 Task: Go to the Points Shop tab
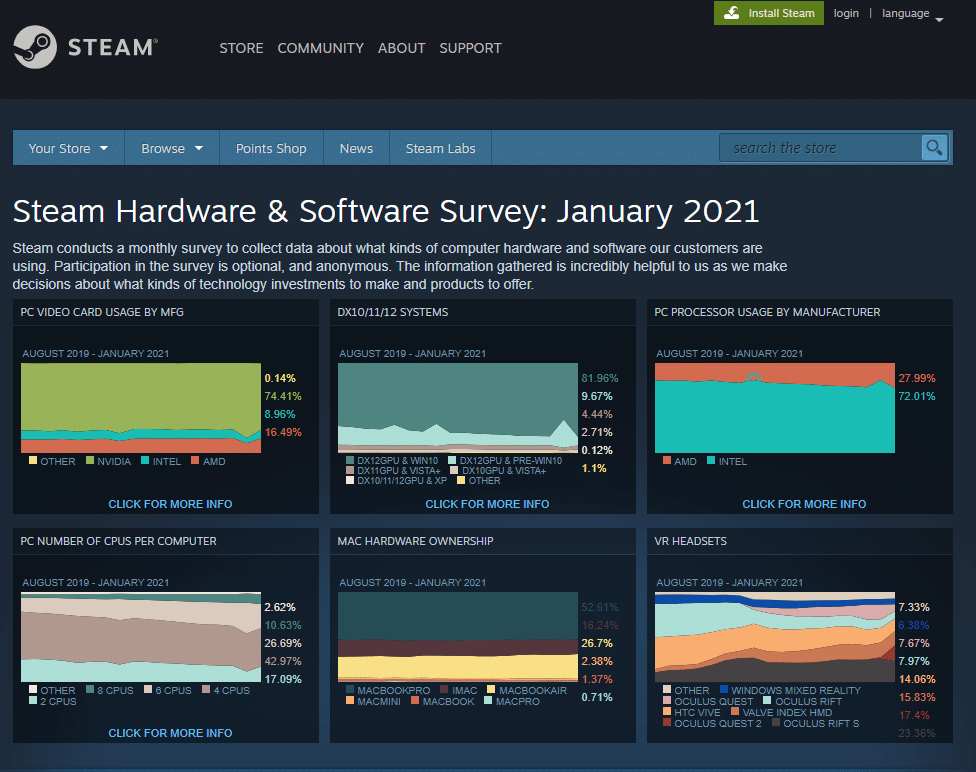pos(271,148)
